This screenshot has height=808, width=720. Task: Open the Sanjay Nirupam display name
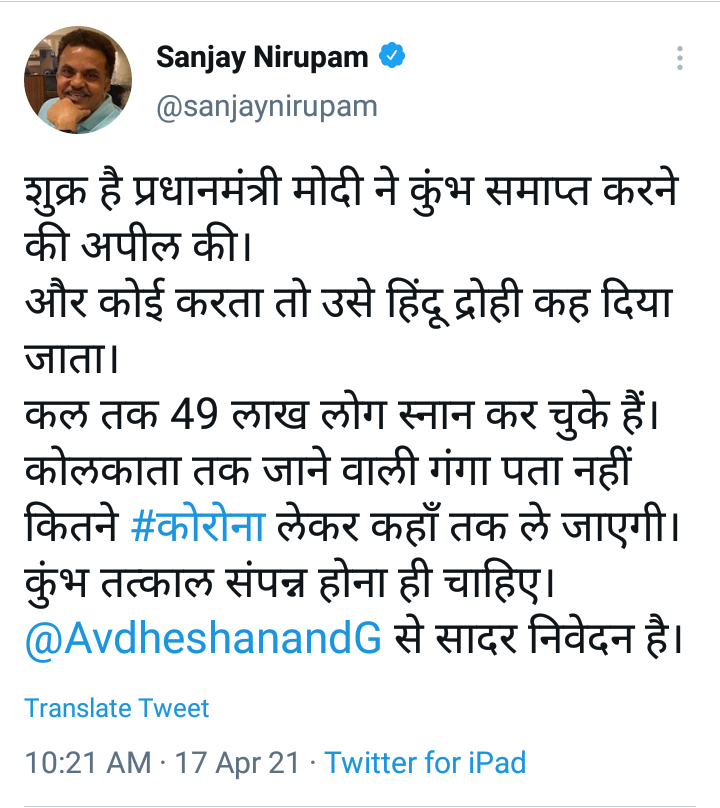tap(263, 59)
